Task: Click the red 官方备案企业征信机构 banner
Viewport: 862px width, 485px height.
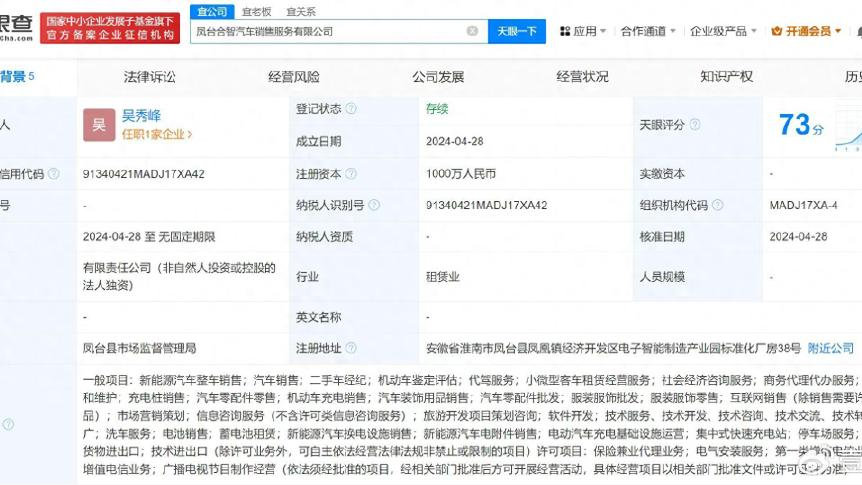Action: coord(110,29)
